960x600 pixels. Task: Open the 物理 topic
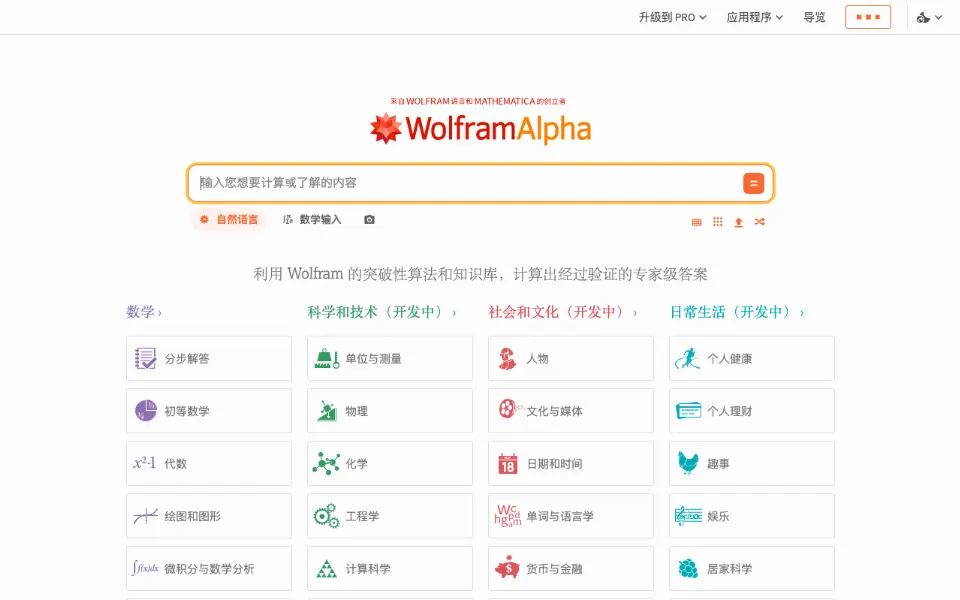pyautogui.click(x=390, y=411)
